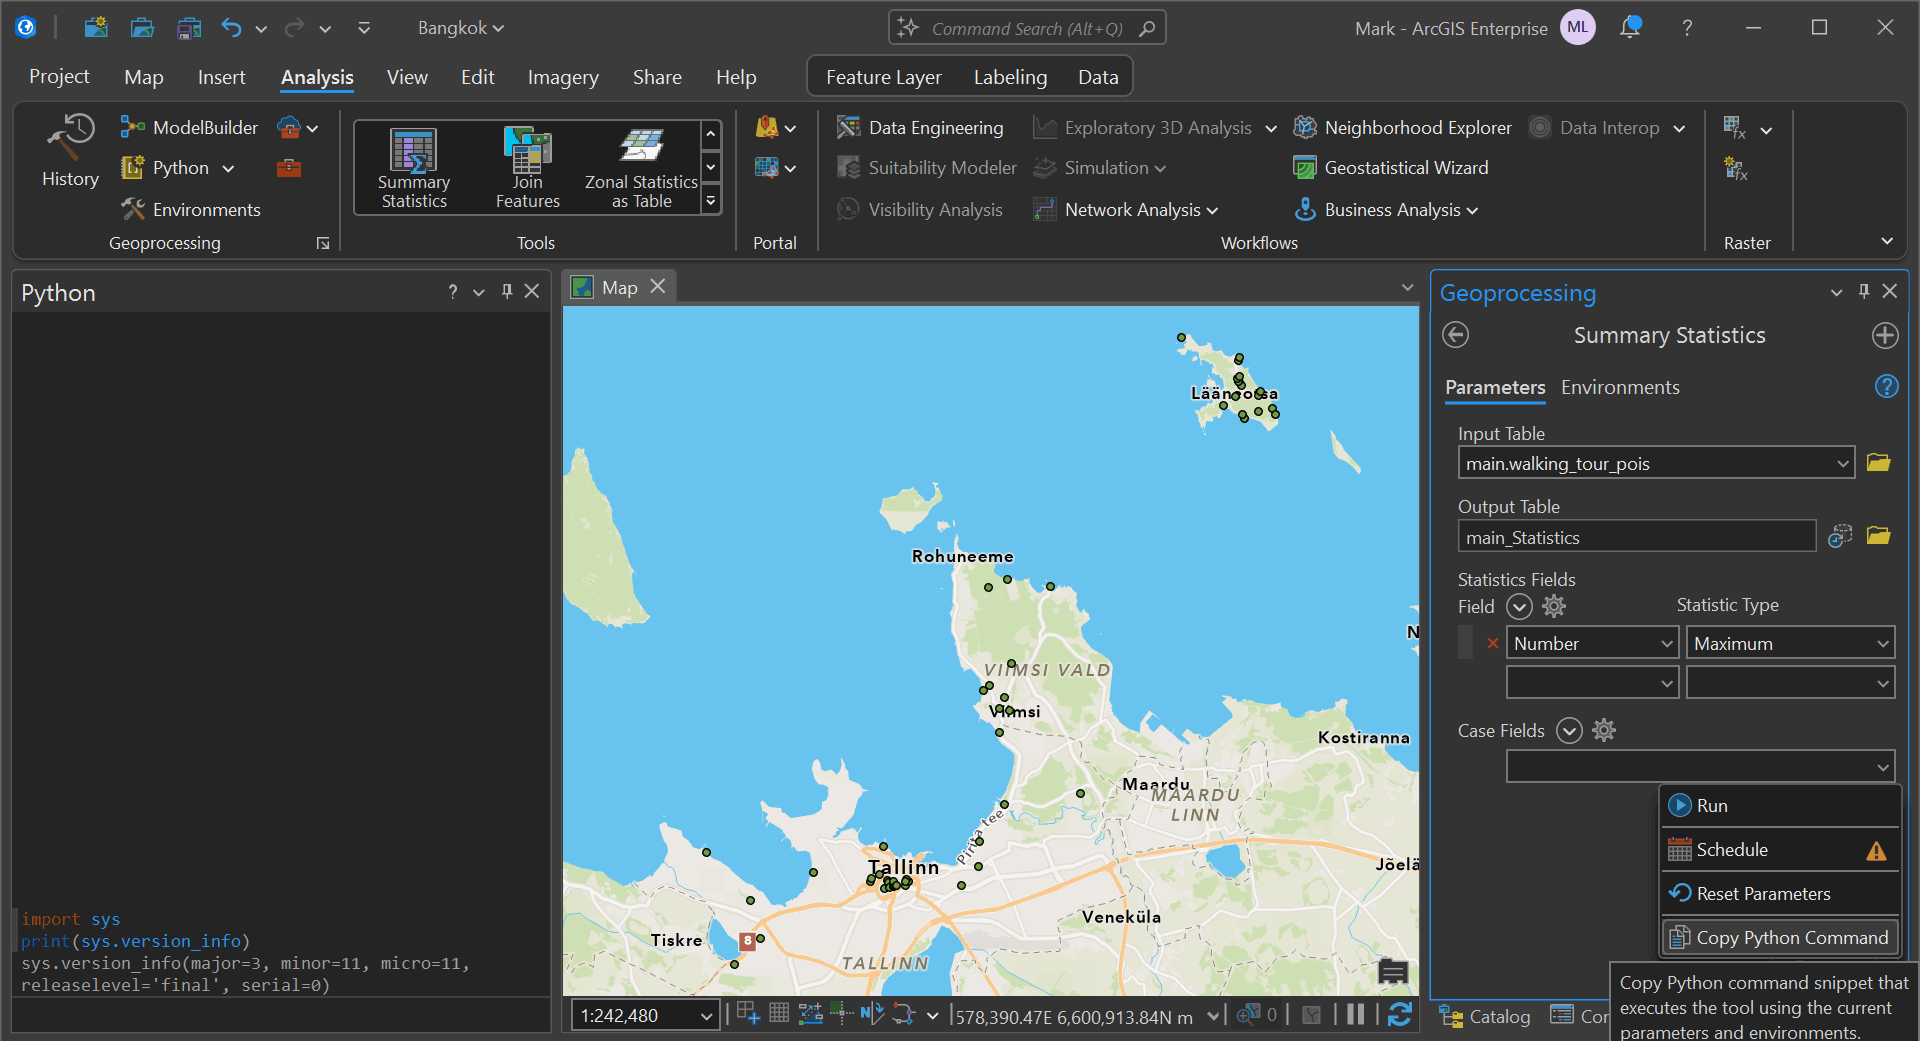Open the map scale 1:242,480 dropdown

click(x=706, y=1016)
